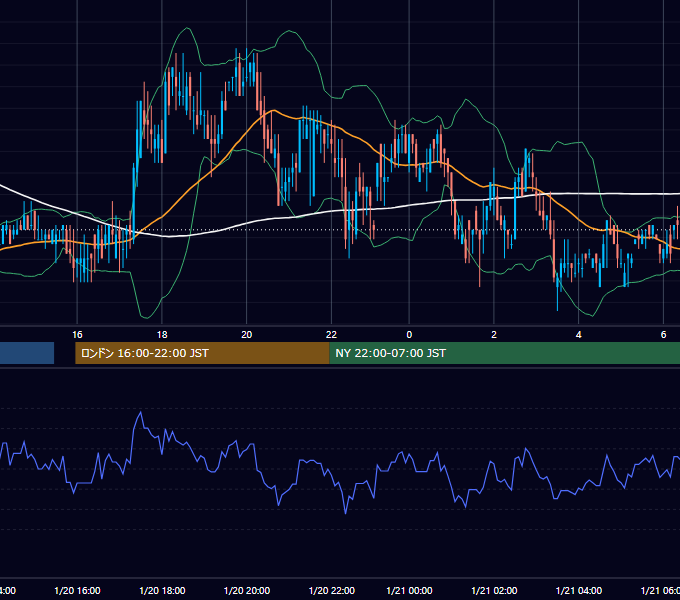
Task: Click the NY 22:00-07:00 JST session bar
Action: 504,353
